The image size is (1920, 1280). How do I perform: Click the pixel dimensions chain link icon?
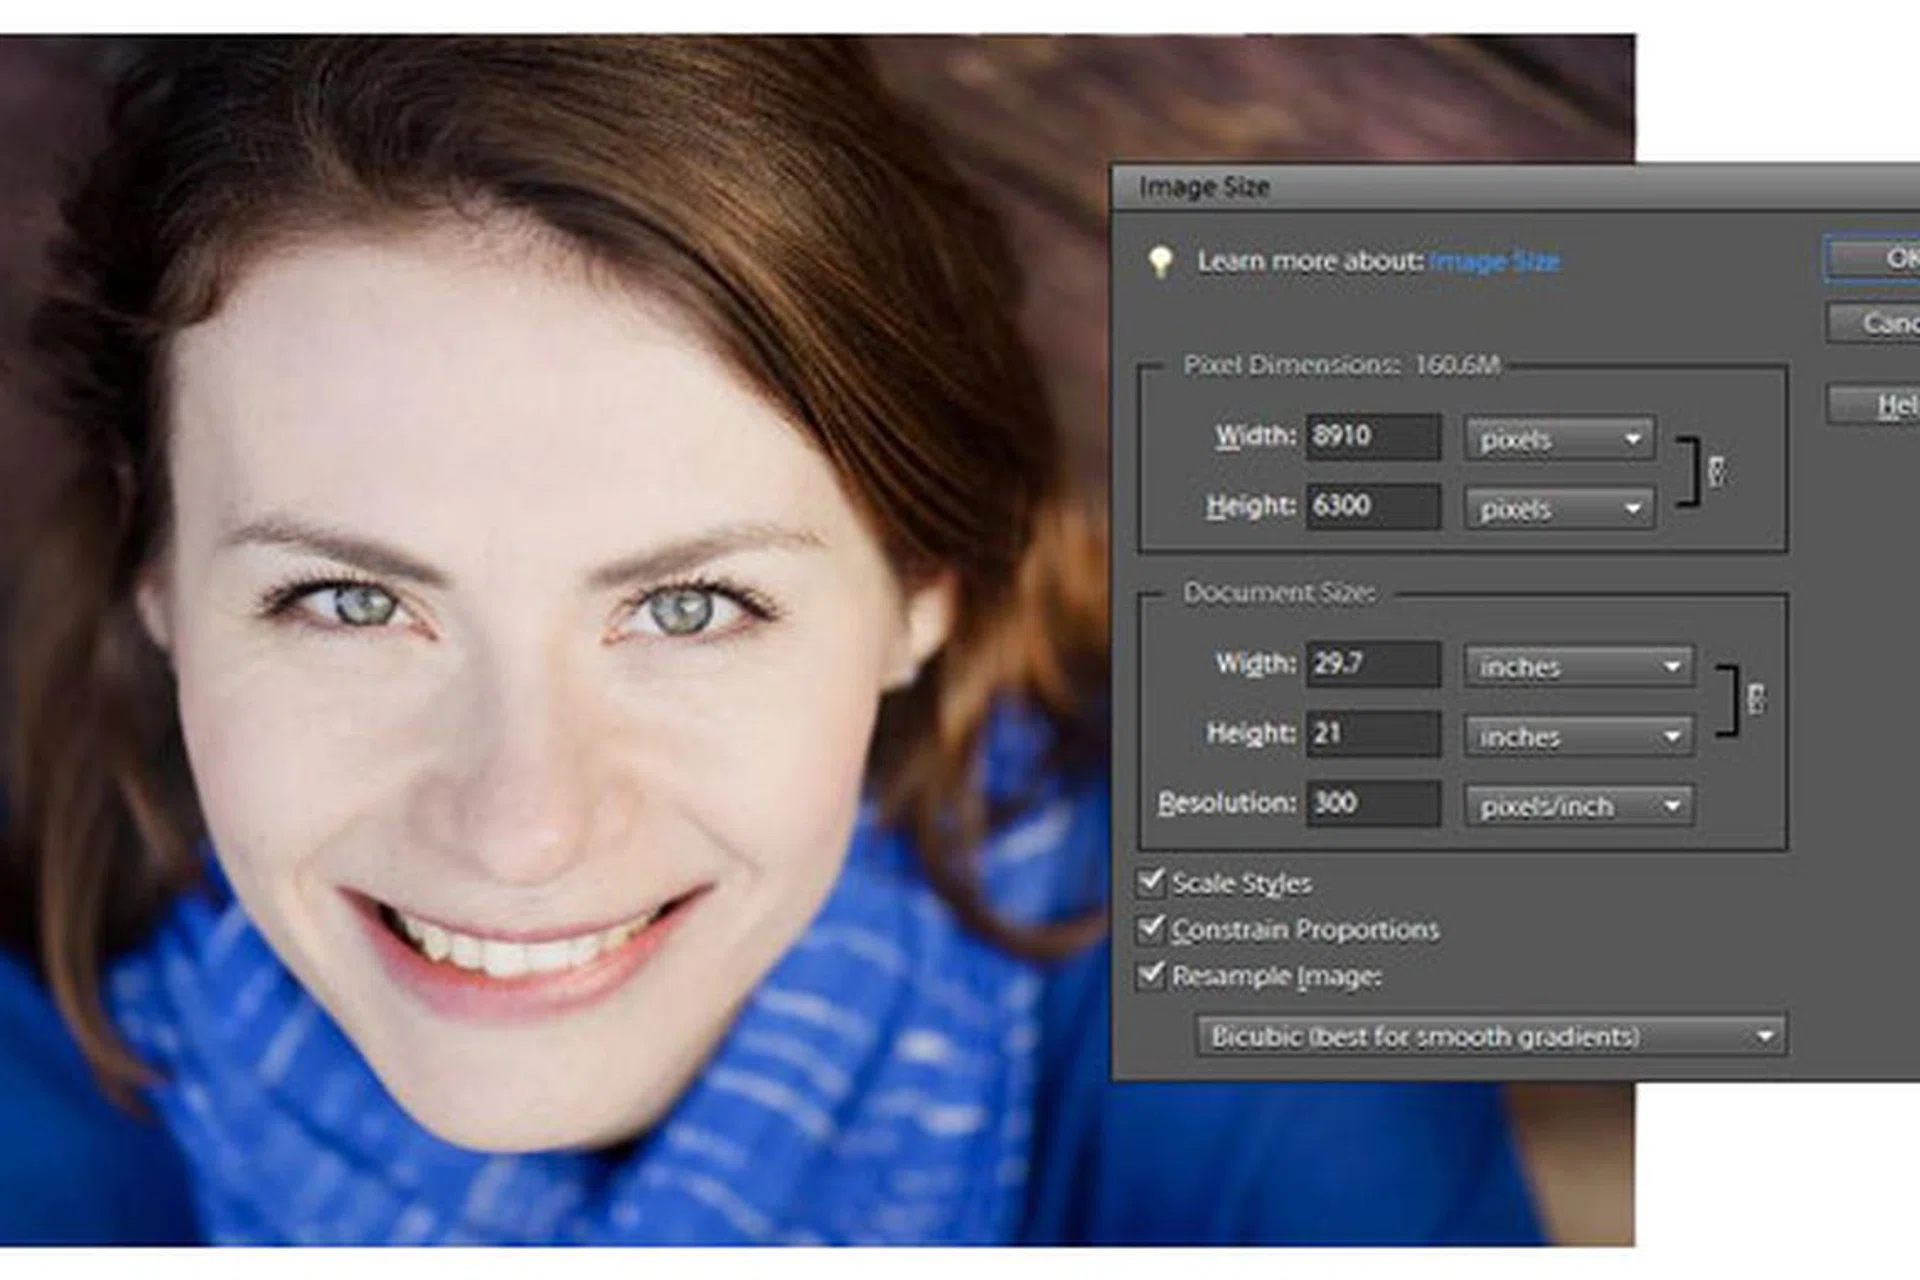(1716, 471)
